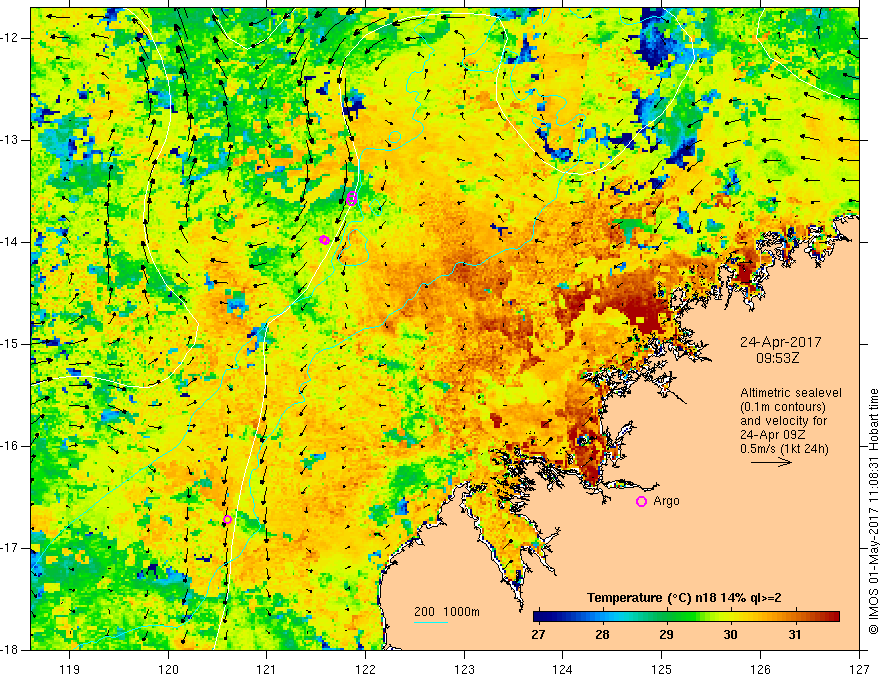Click the longitude axis label 123
The height and width of the screenshot is (680, 880).
coord(464,669)
